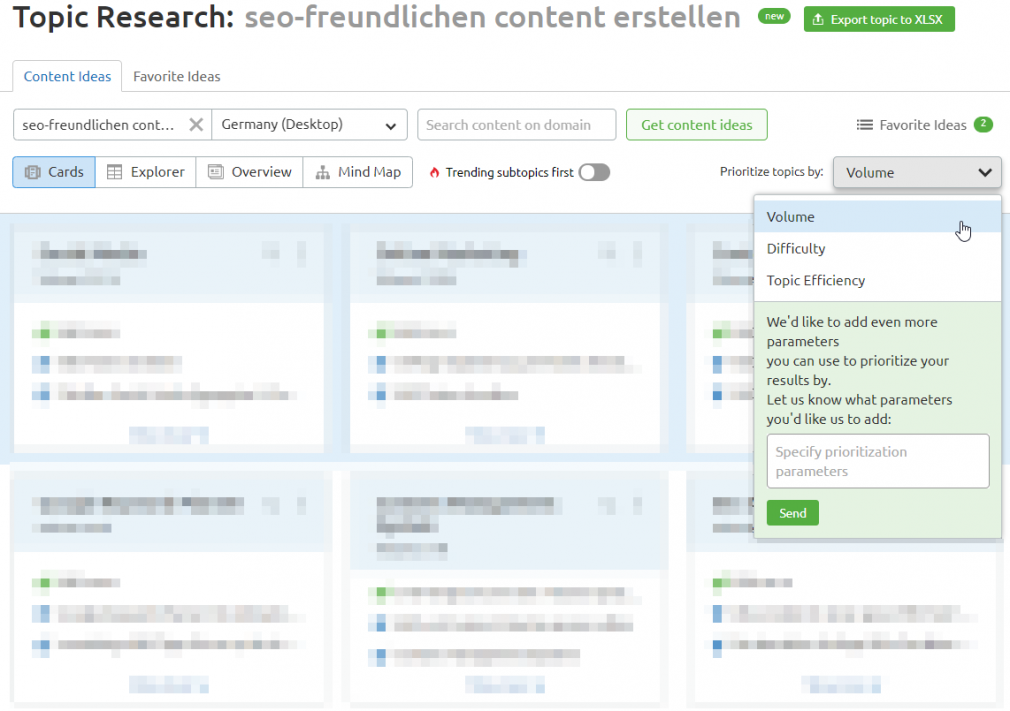The height and width of the screenshot is (711, 1010).
Task: Click Export topic to XLSX button
Action: pyautogui.click(x=879, y=19)
